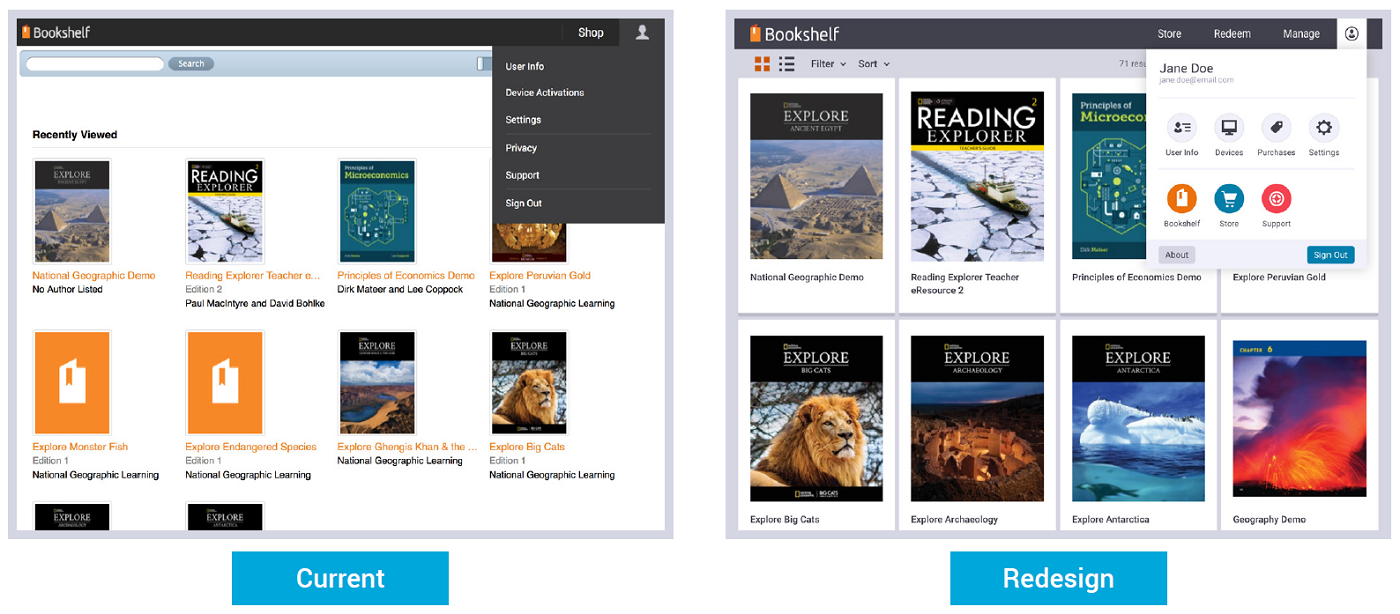
Task: Select User Info in Current dropdown menu
Action: [x=525, y=67]
